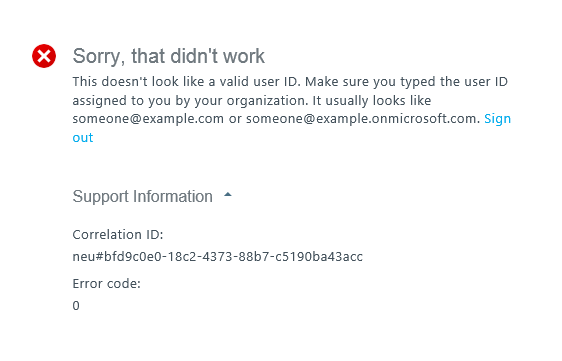Click the sentence "This doesn't look like a valid user ID."

186,82
